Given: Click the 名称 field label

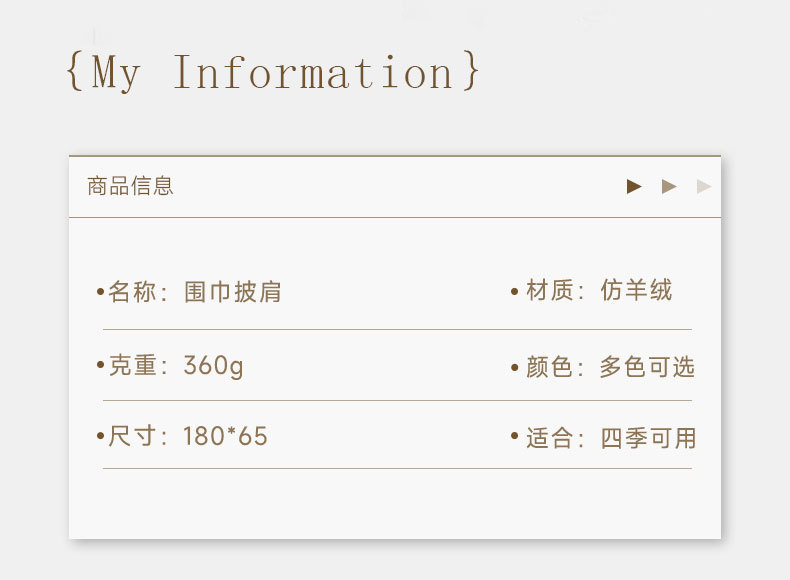Looking at the screenshot, I should pos(133,292).
